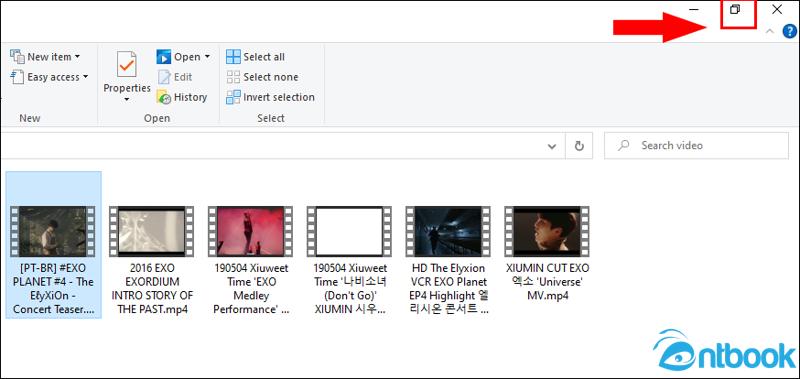This screenshot has height=379, width=800.
Task: Click filename 'HD The Elyxion VCR EXO Planet EP4 Highlight'
Action: click(448, 288)
